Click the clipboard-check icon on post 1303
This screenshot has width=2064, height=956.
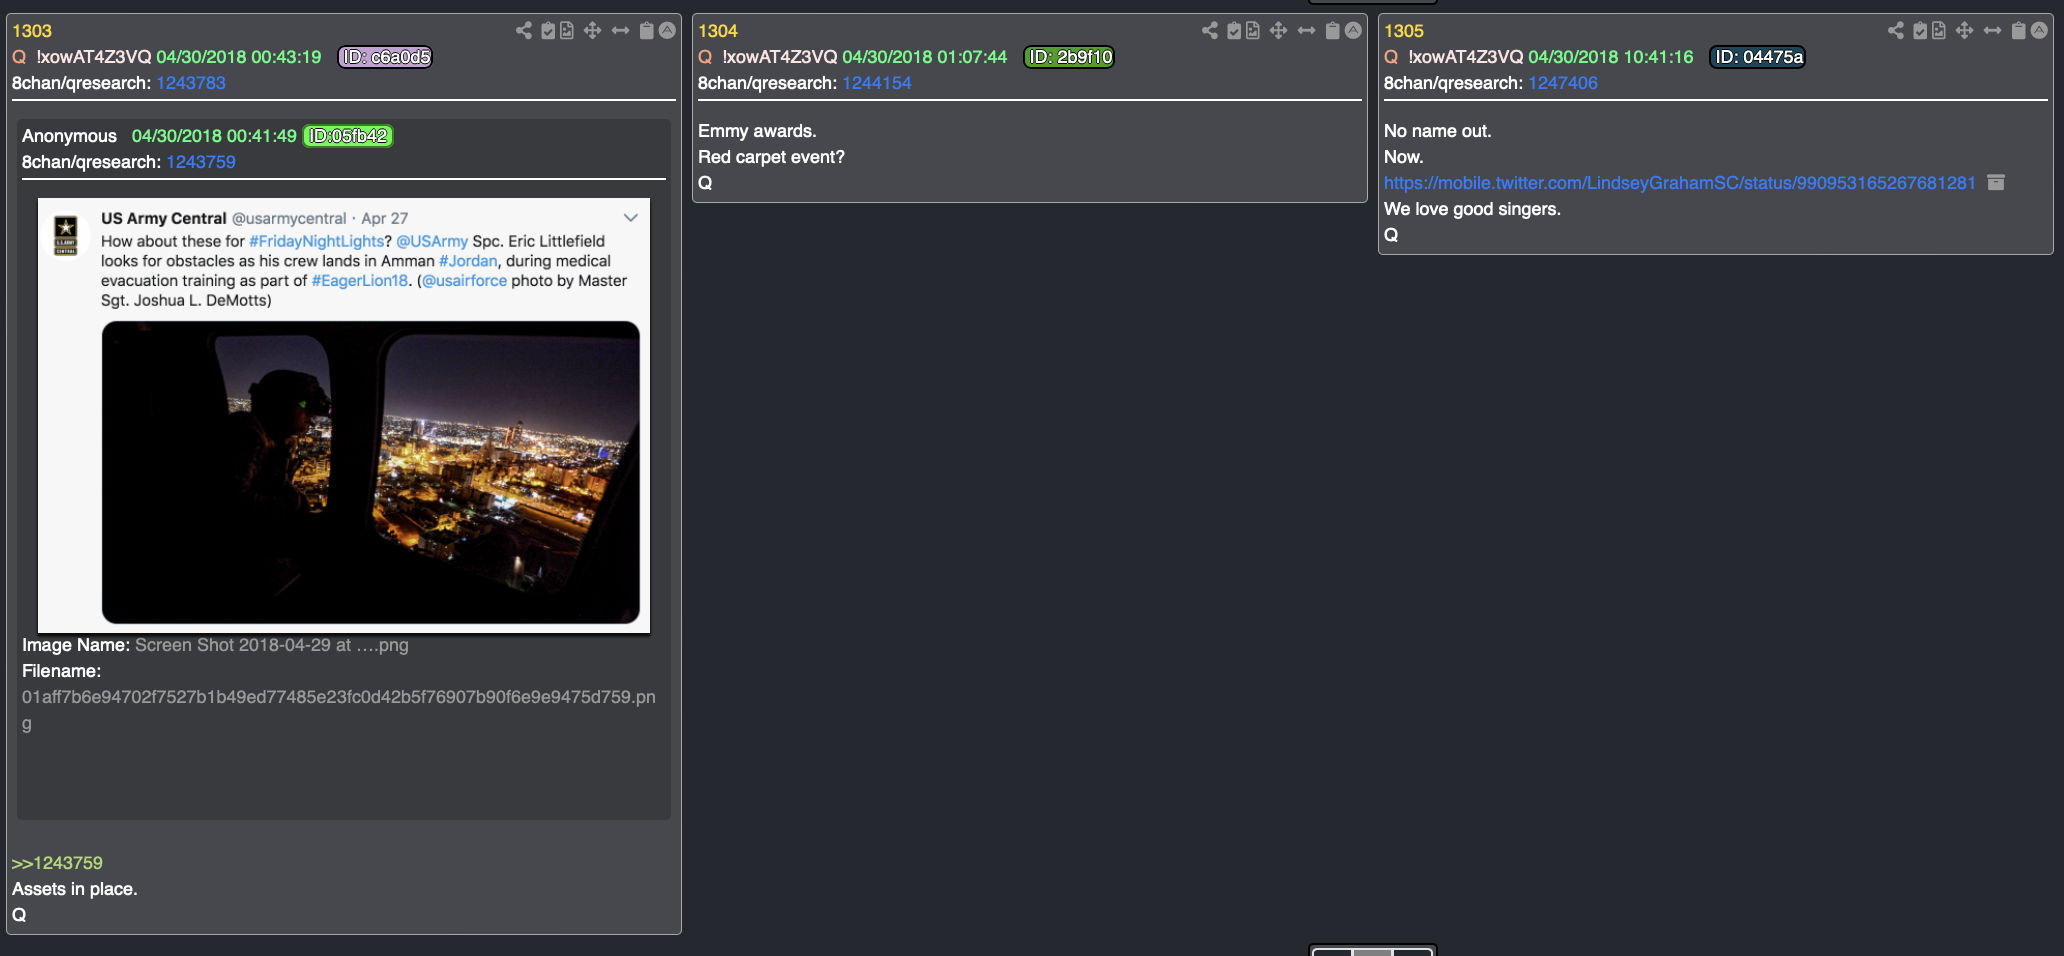(548, 31)
